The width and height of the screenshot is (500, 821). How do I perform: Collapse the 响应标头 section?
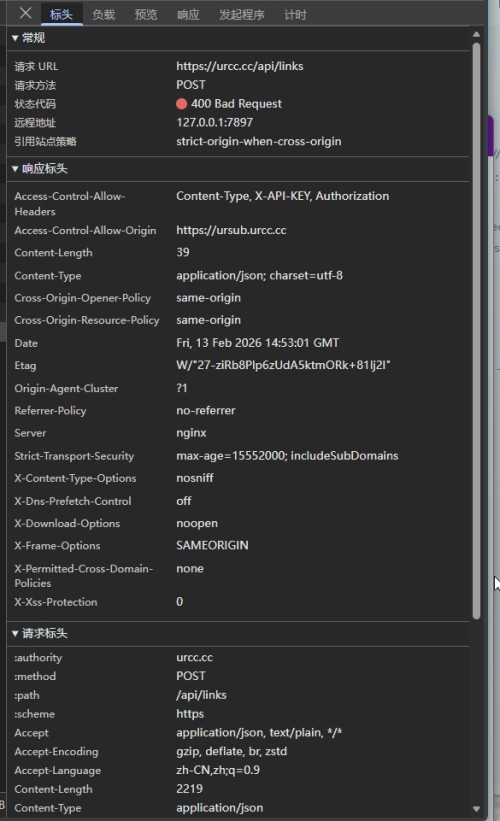point(40,169)
